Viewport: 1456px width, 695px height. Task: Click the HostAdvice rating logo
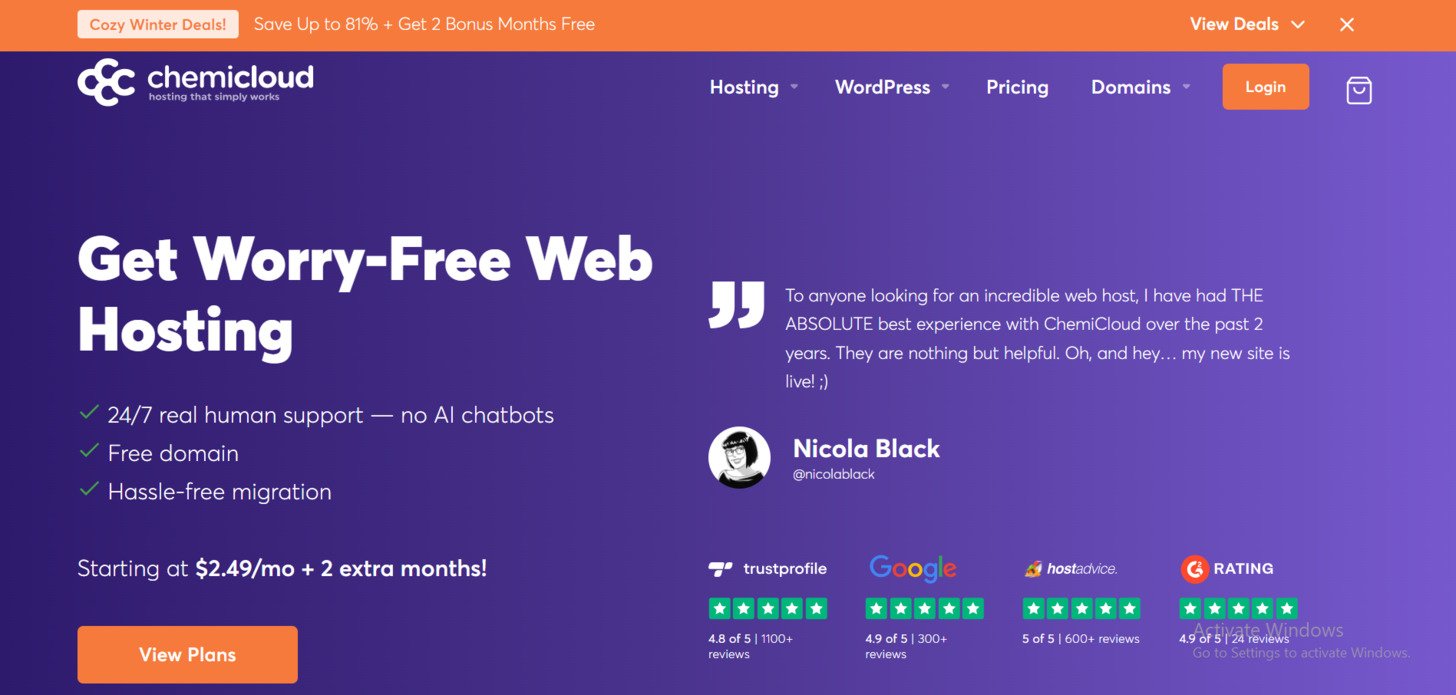(x=1070, y=569)
